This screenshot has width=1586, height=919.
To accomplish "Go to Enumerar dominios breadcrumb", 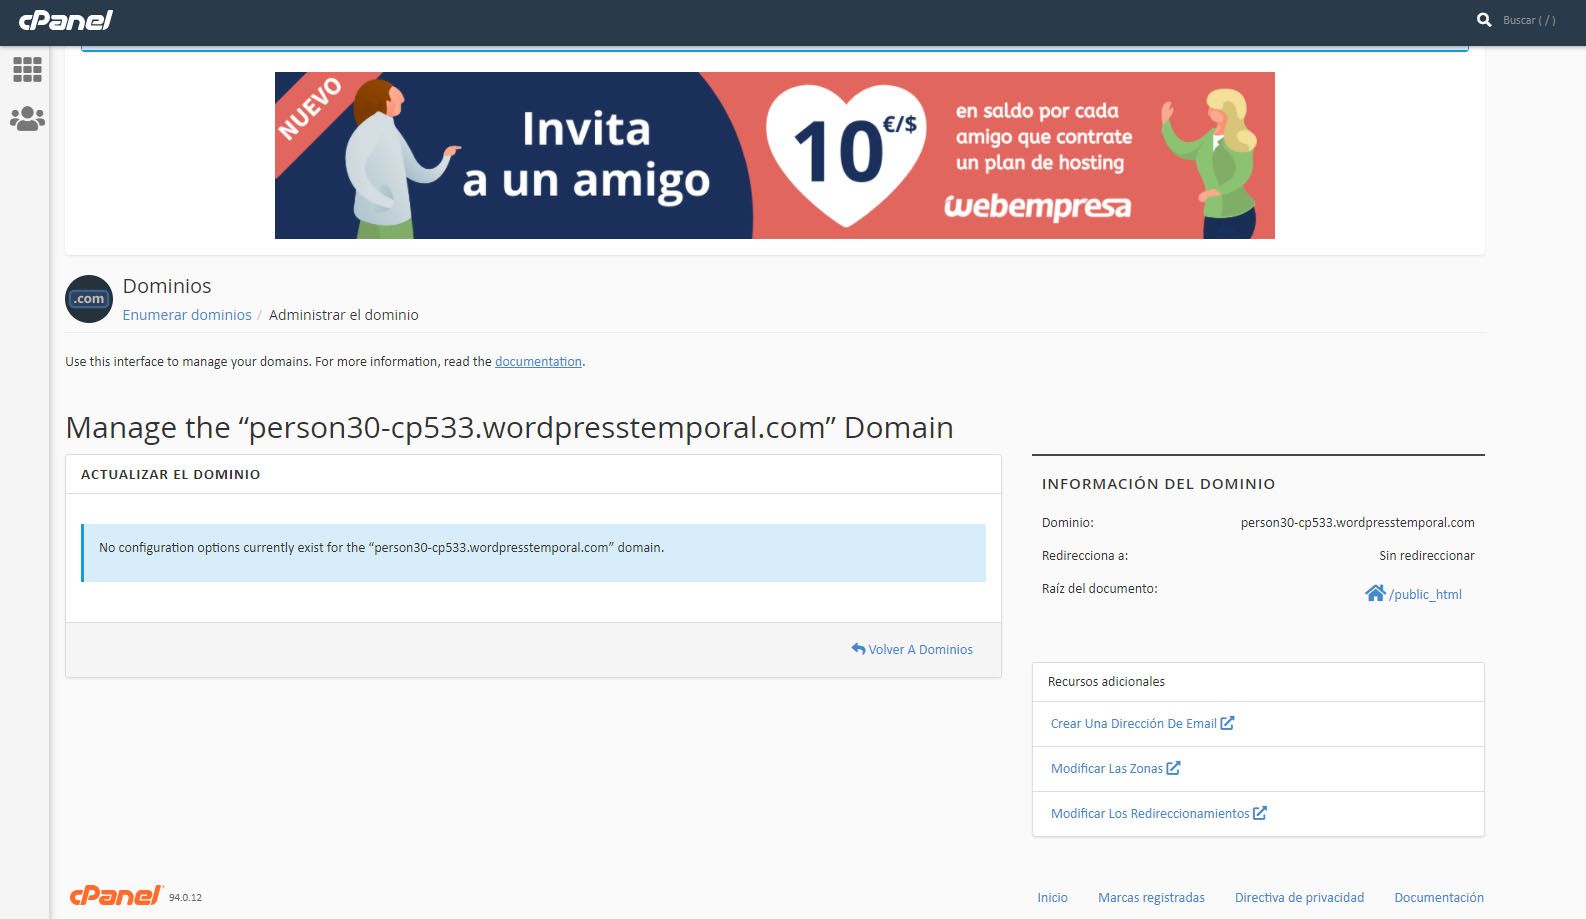I will tap(187, 315).
